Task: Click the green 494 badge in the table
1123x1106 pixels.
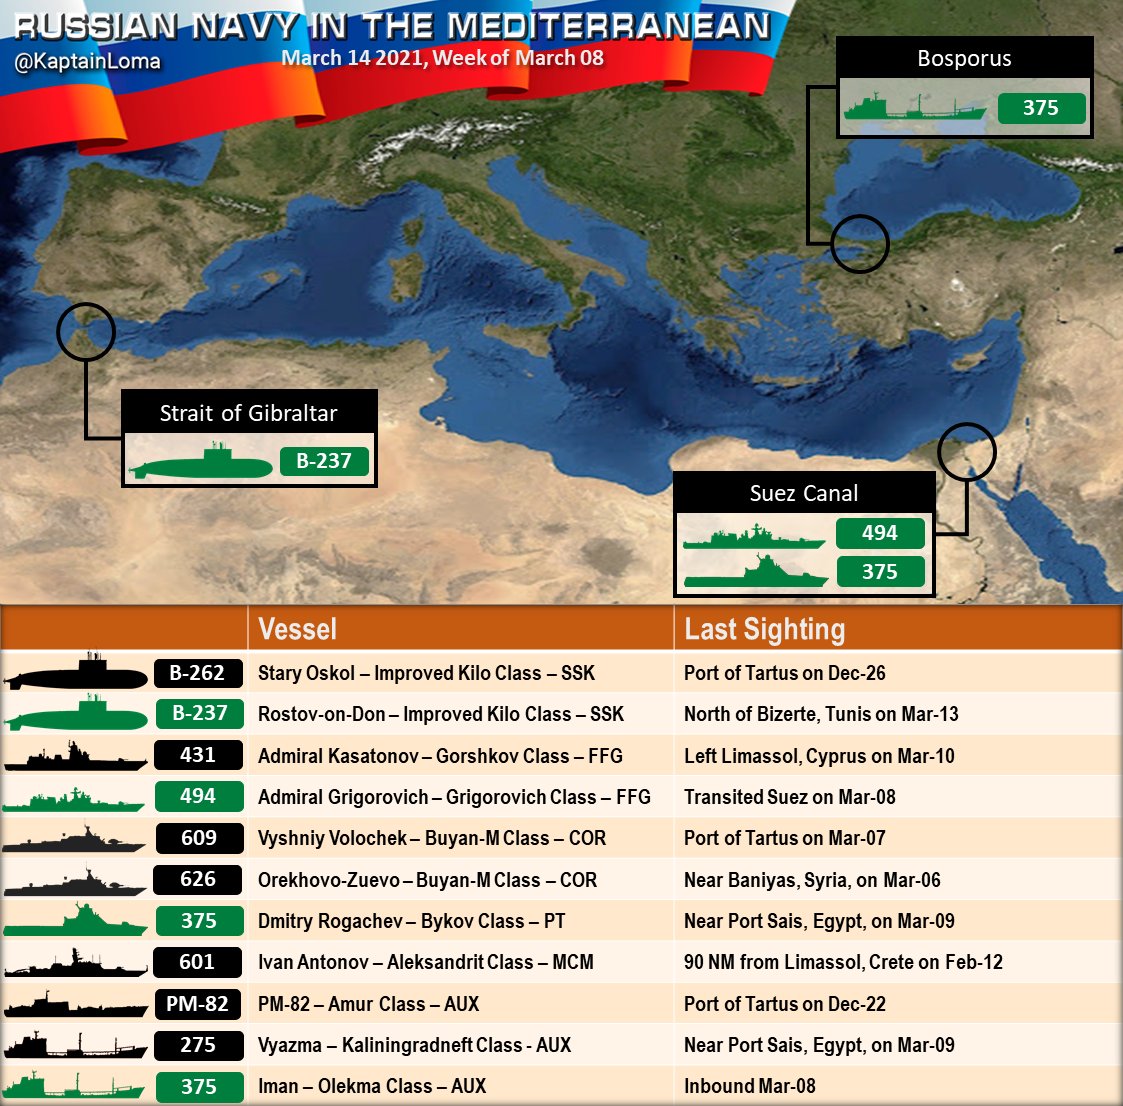Action: (x=199, y=796)
